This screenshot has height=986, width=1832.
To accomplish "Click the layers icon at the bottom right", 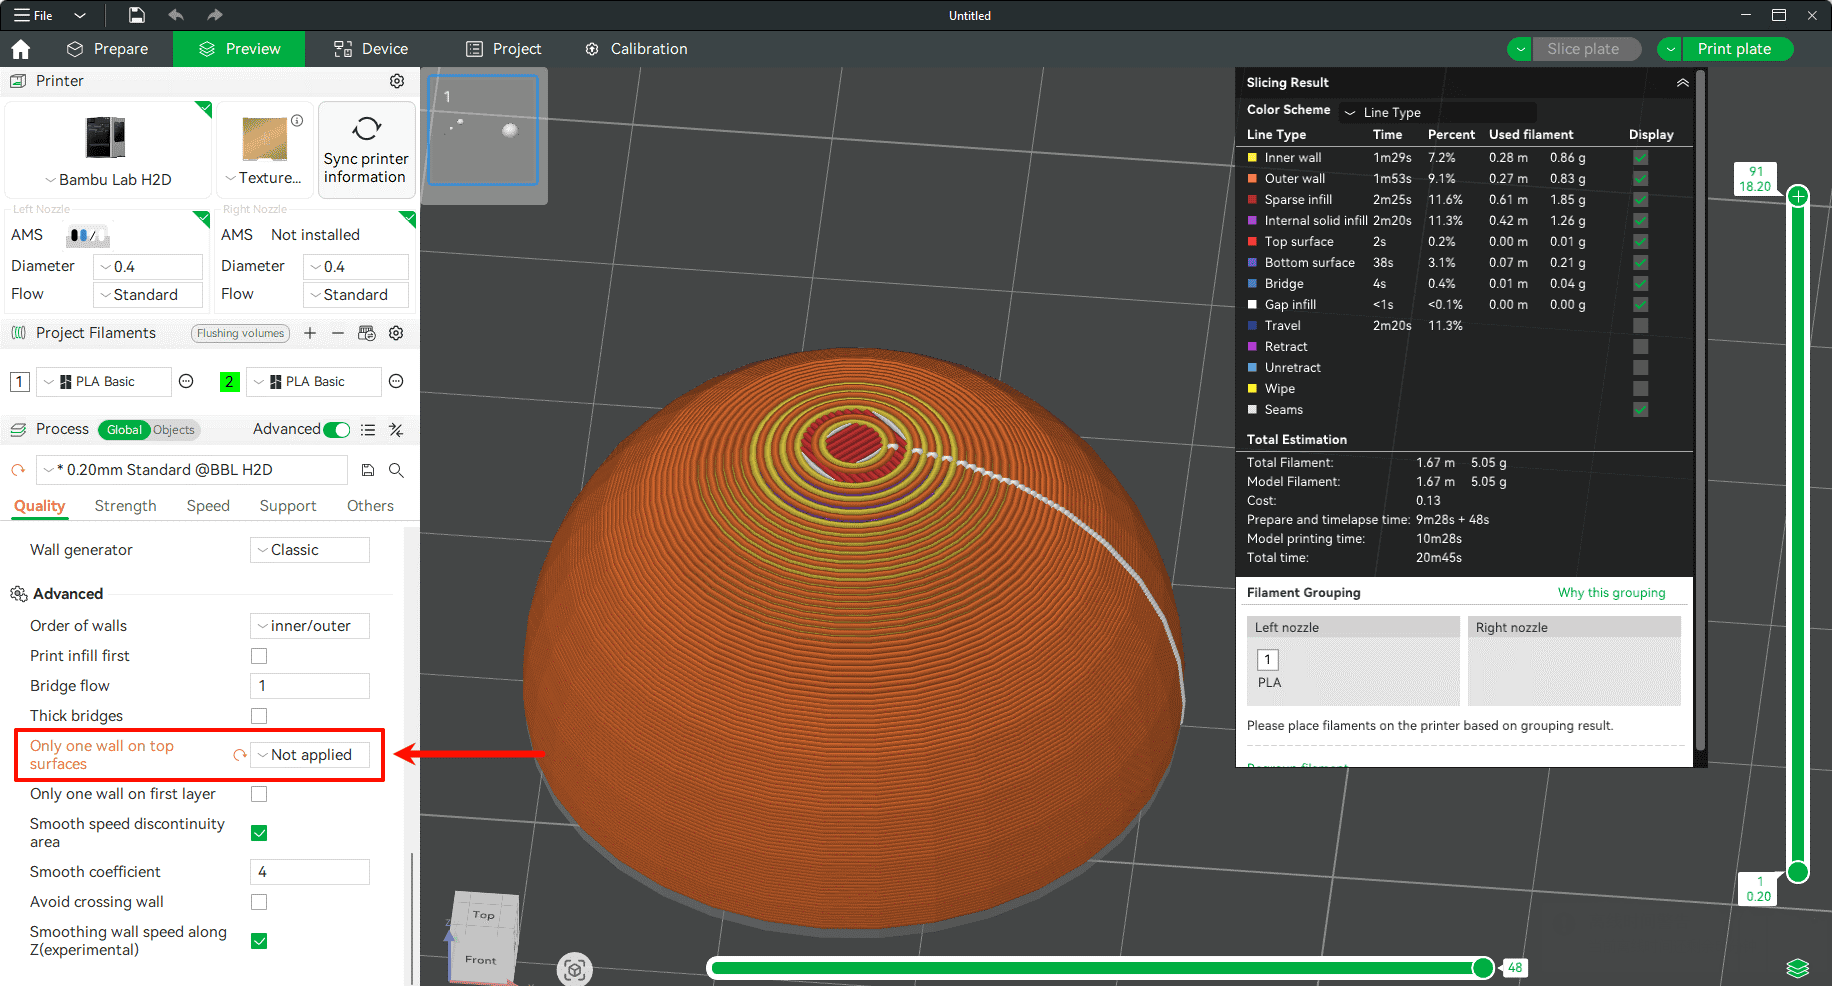I will pyautogui.click(x=1797, y=968).
